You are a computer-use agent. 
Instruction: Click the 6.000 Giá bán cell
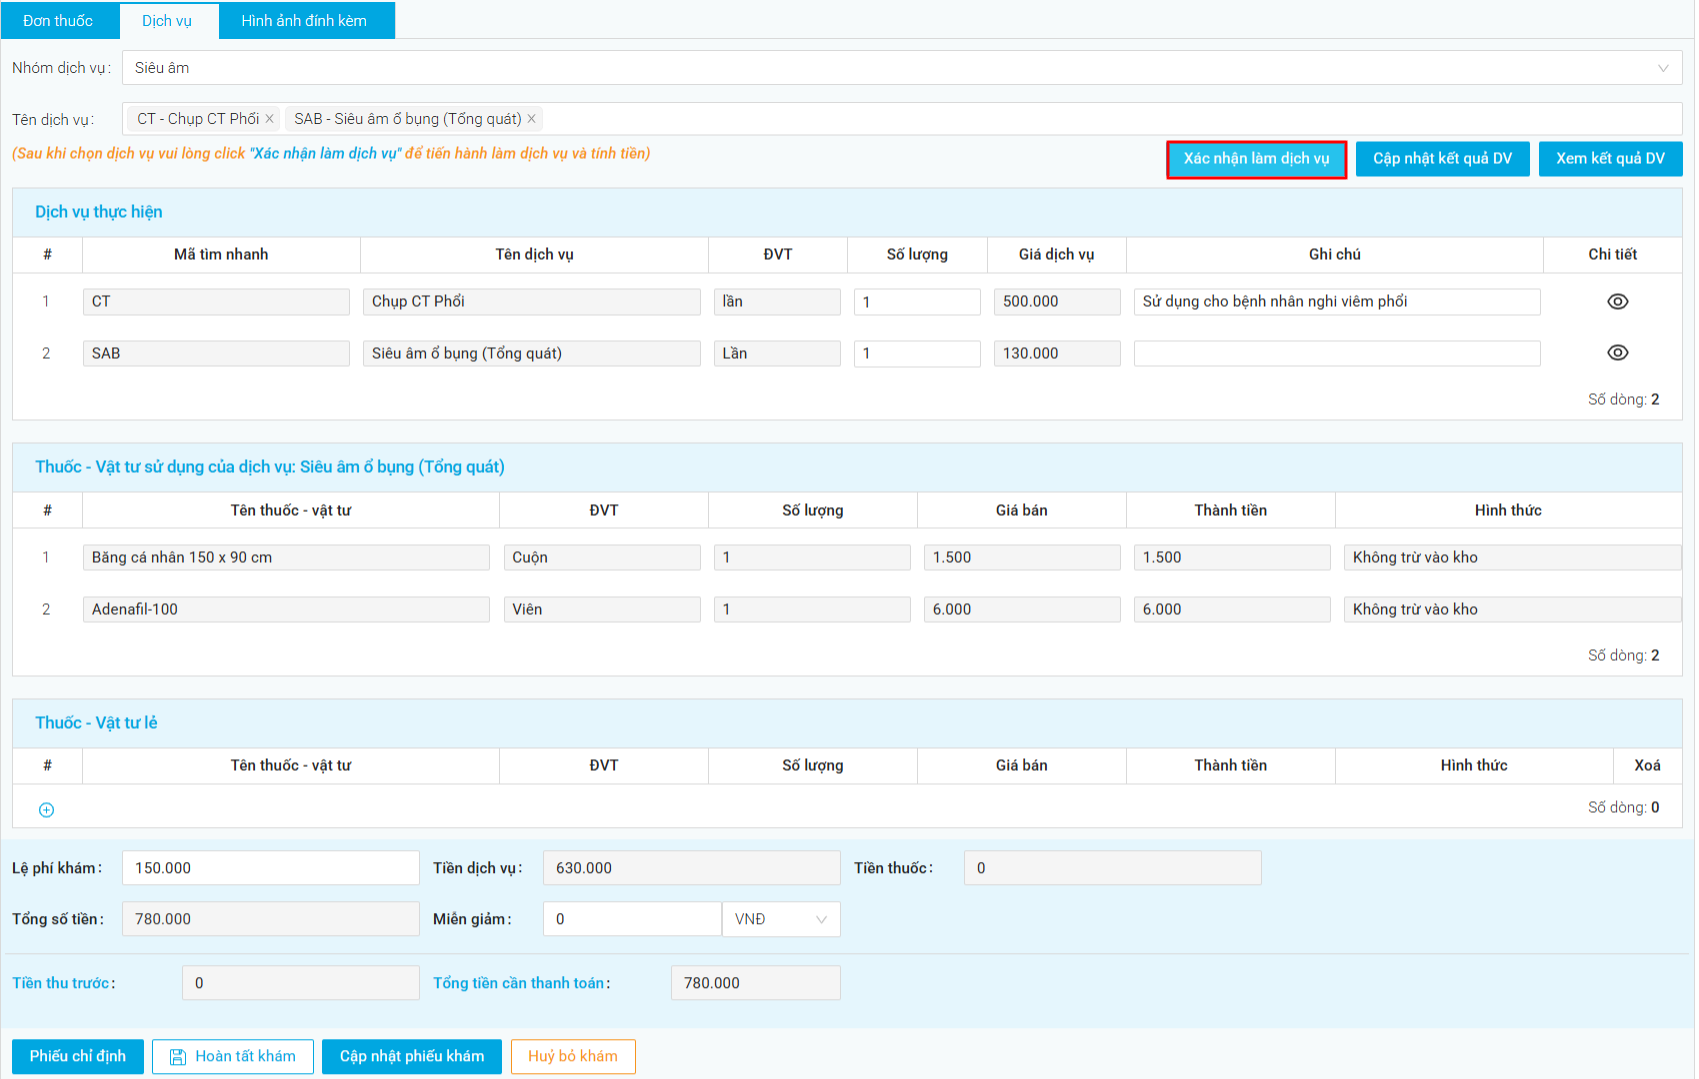tap(1022, 610)
